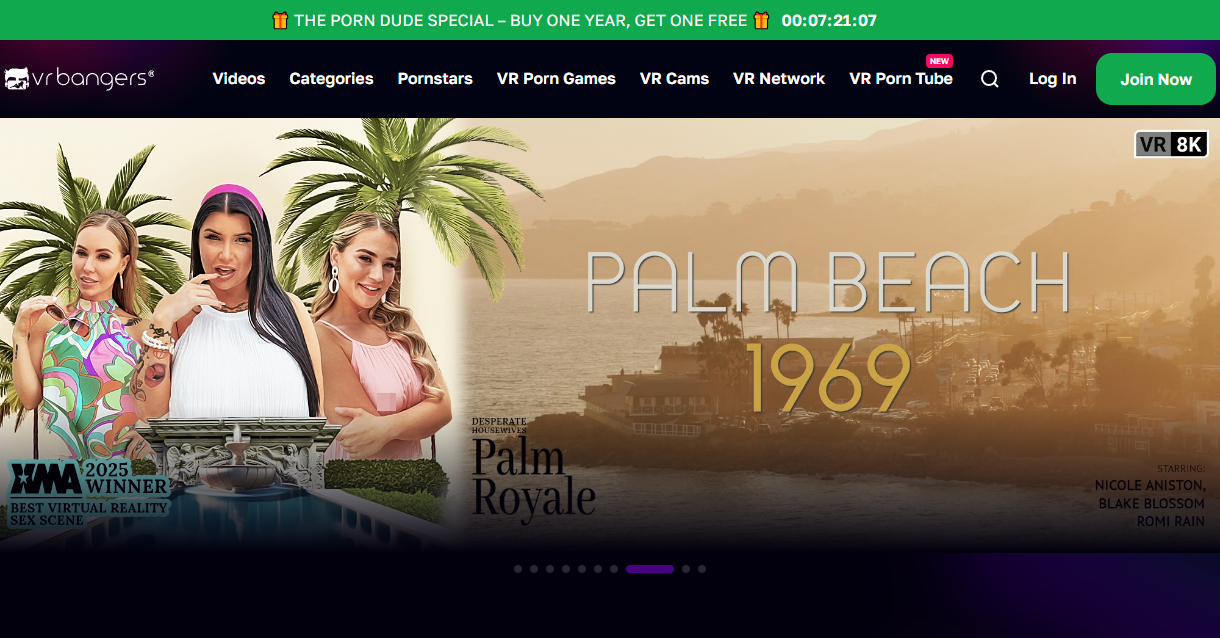Open the VR Porn Tube link

pyautogui.click(x=901, y=79)
